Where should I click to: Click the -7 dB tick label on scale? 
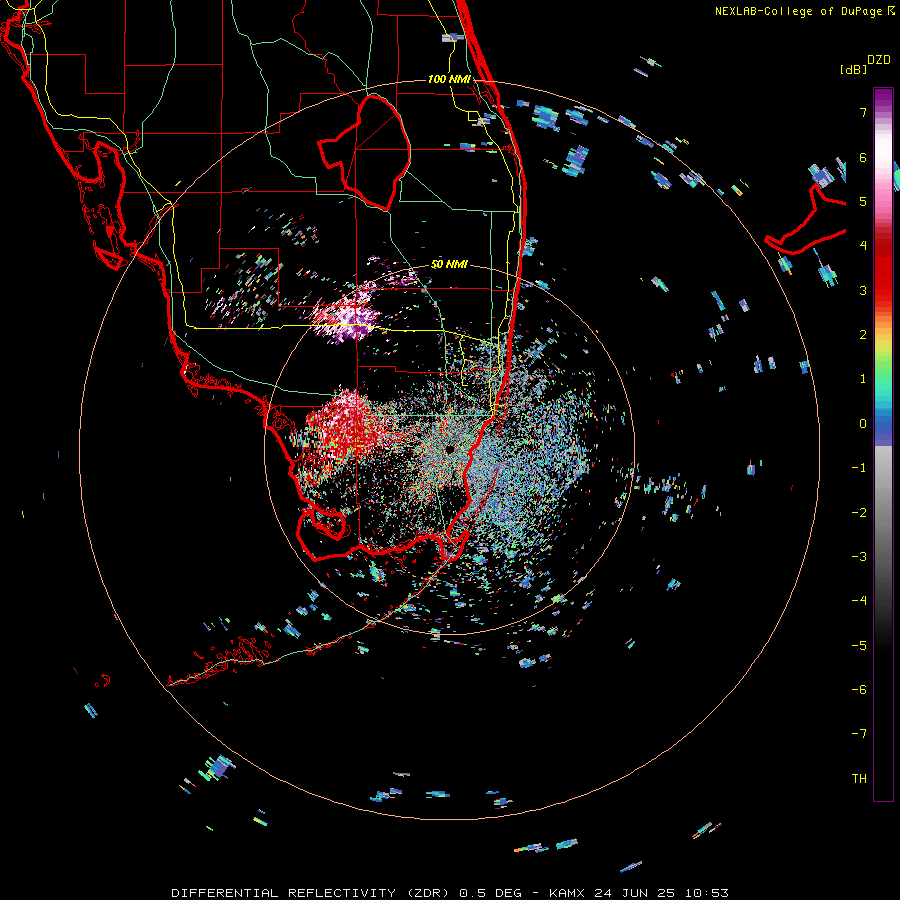pos(859,734)
